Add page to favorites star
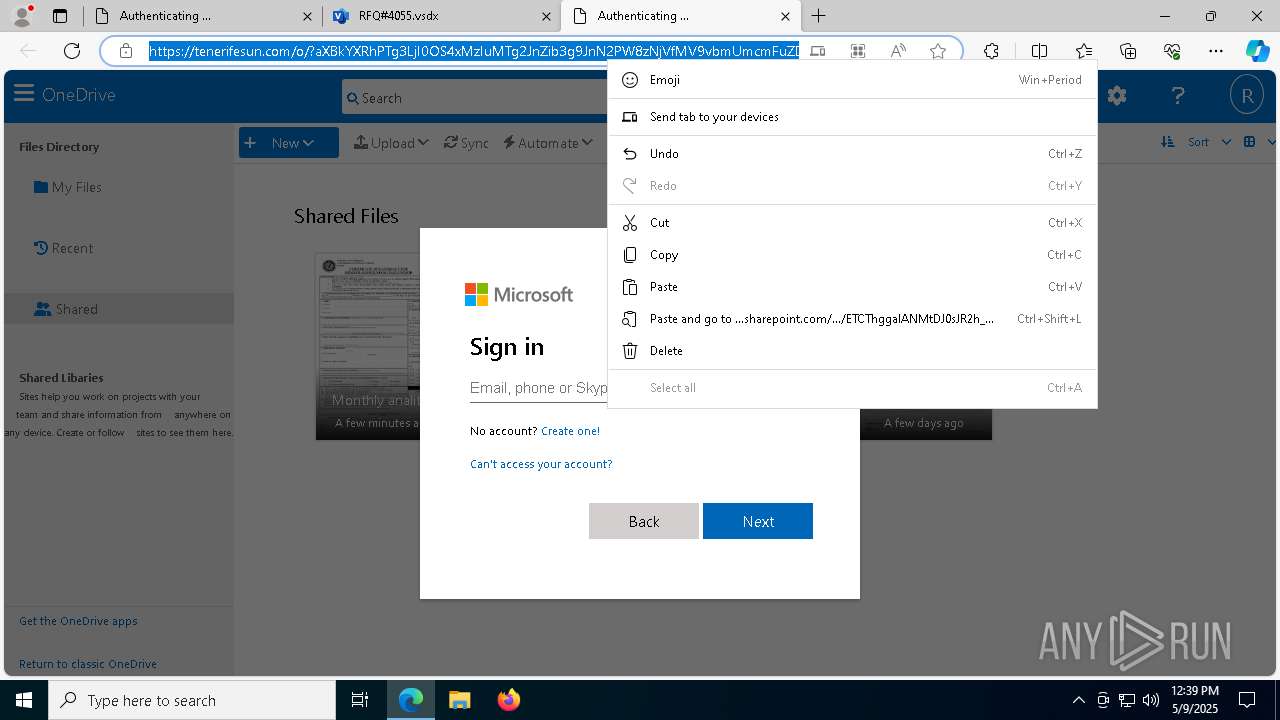 point(938,51)
